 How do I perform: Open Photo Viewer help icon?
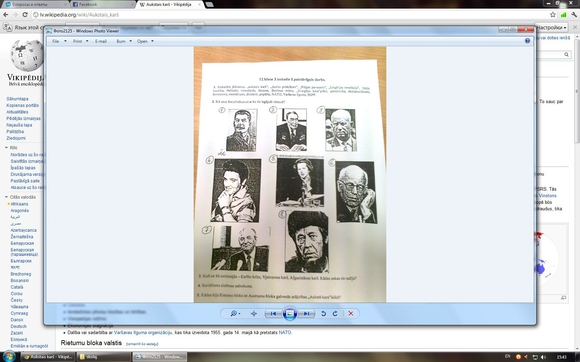[527, 41]
